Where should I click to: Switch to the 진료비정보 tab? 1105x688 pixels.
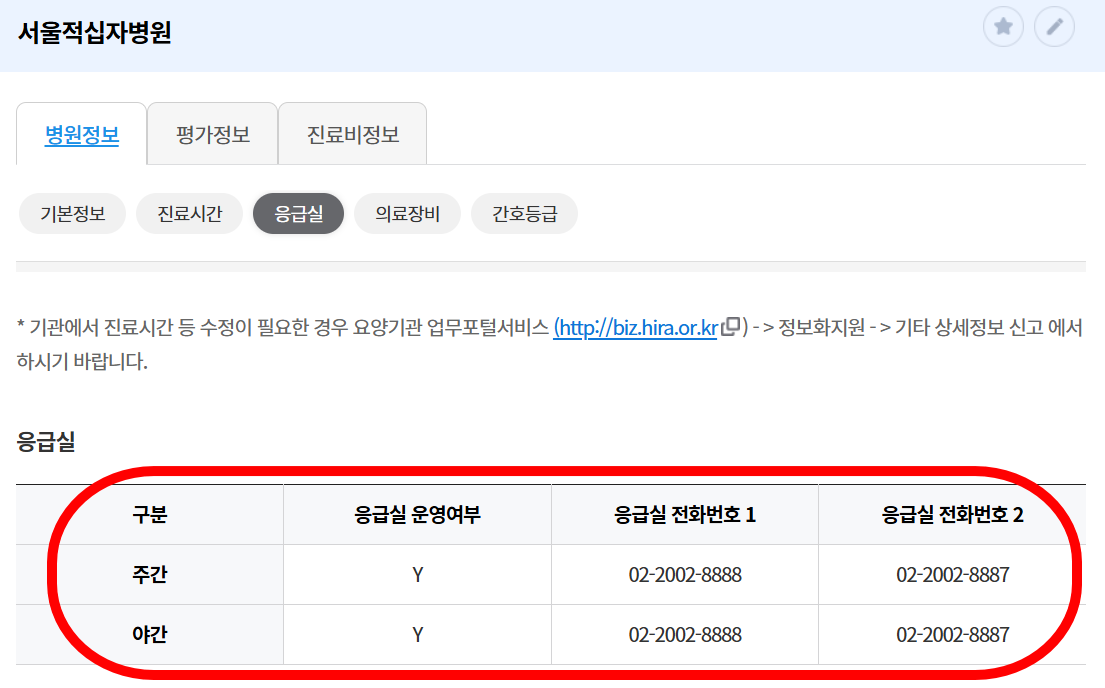[352, 134]
